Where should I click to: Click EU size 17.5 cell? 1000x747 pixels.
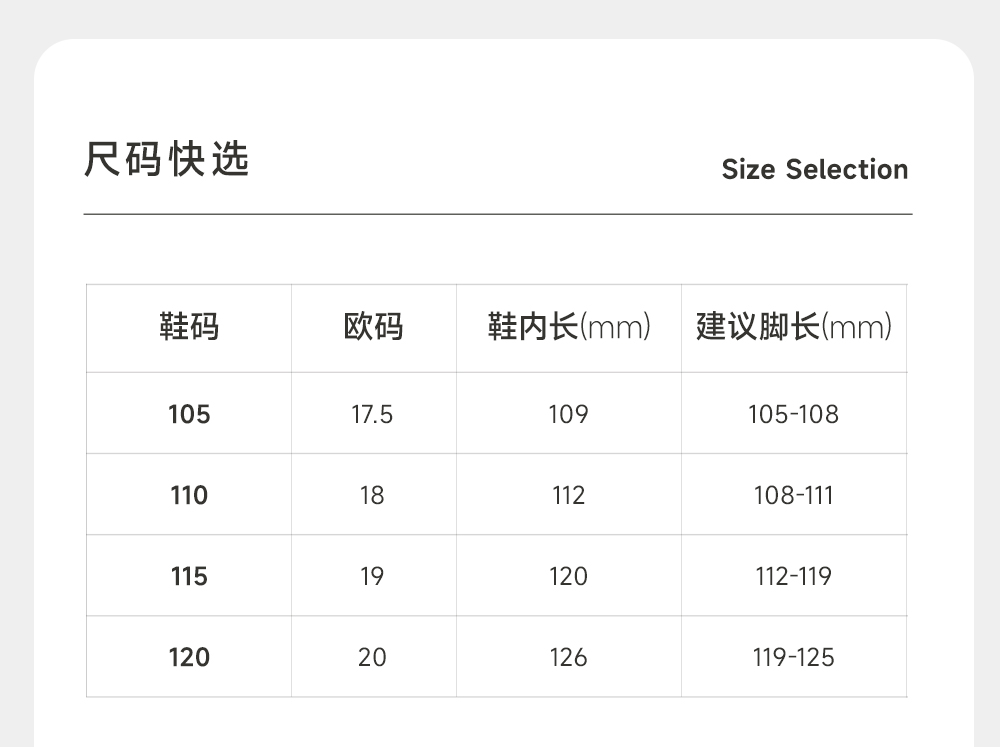click(x=372, y=414)
